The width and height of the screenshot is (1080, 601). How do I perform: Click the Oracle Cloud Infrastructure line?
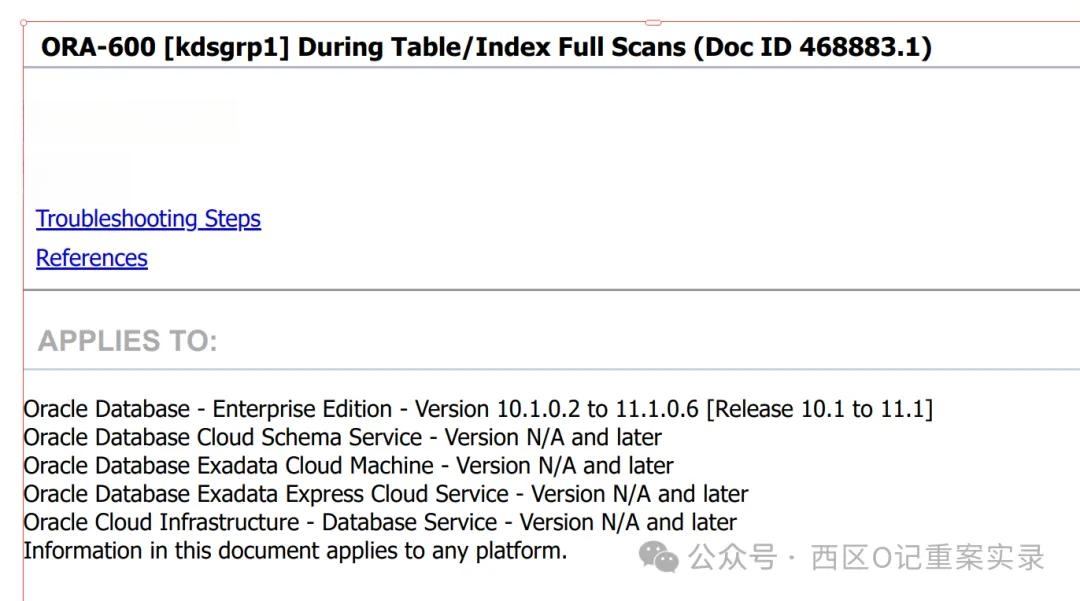(x=380, y=522)
